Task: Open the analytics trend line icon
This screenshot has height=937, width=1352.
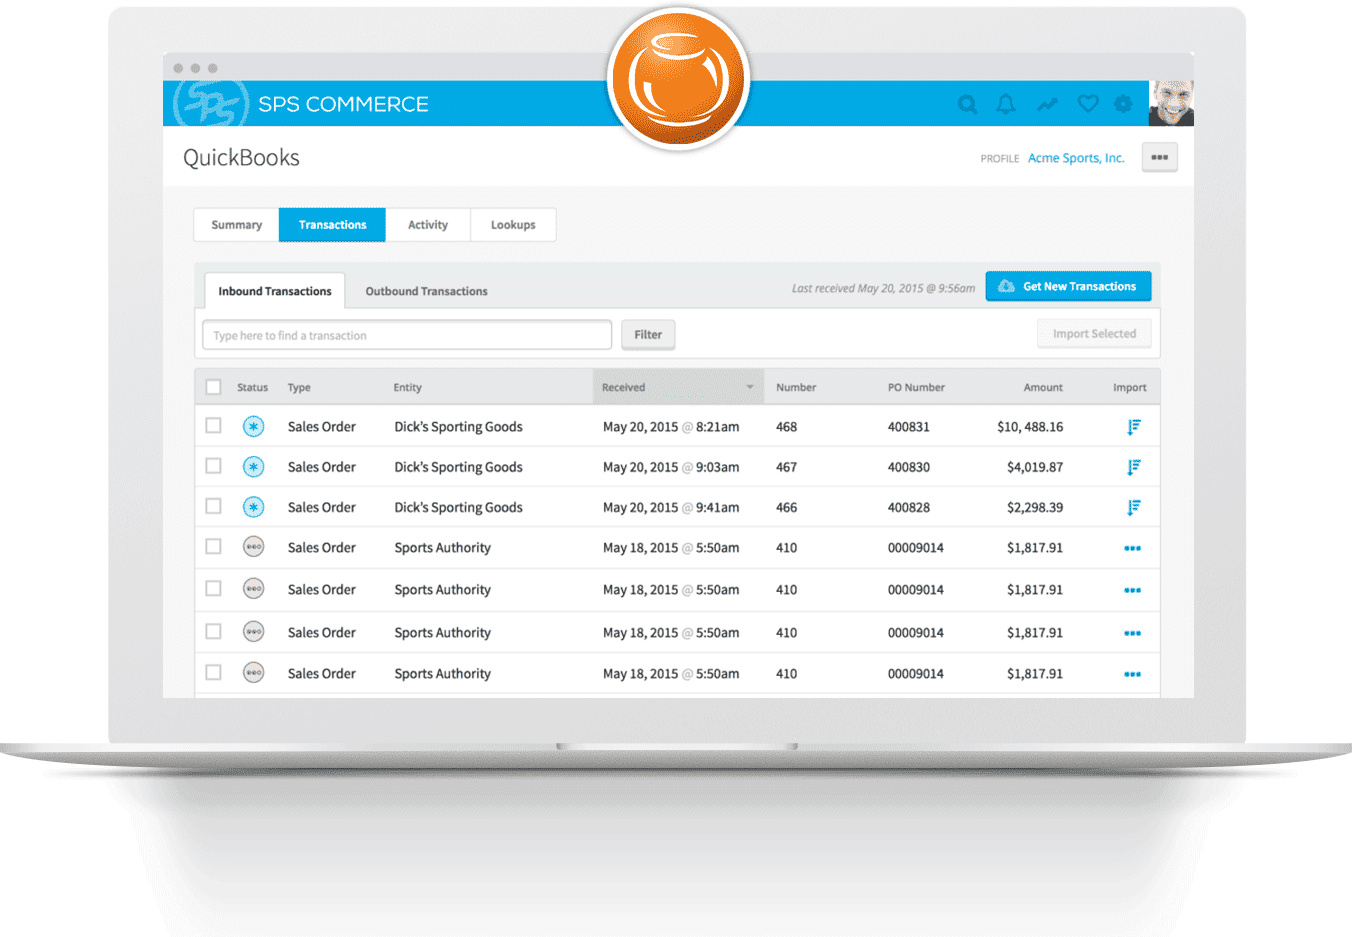Action: (1047, 104)
